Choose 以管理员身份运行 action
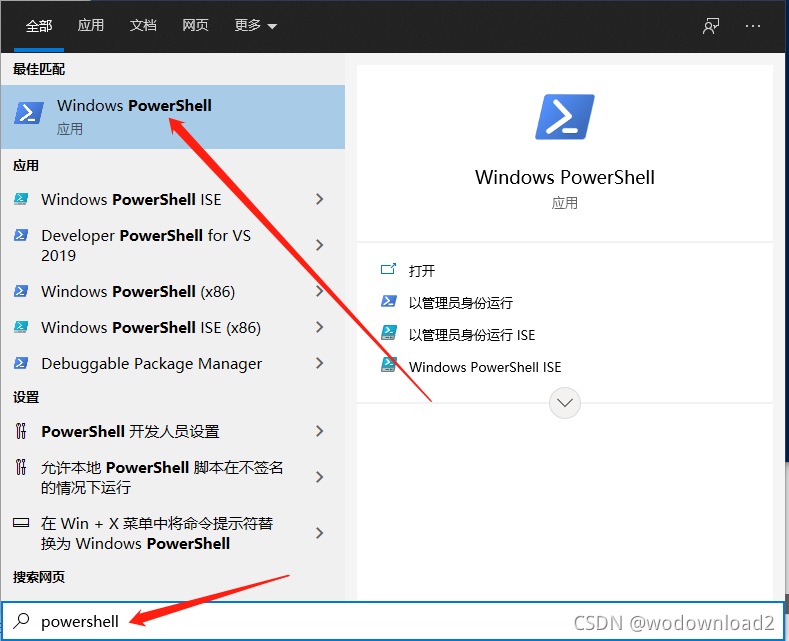Viewport: 789px width, 641px height. click(x=460, y=303)
